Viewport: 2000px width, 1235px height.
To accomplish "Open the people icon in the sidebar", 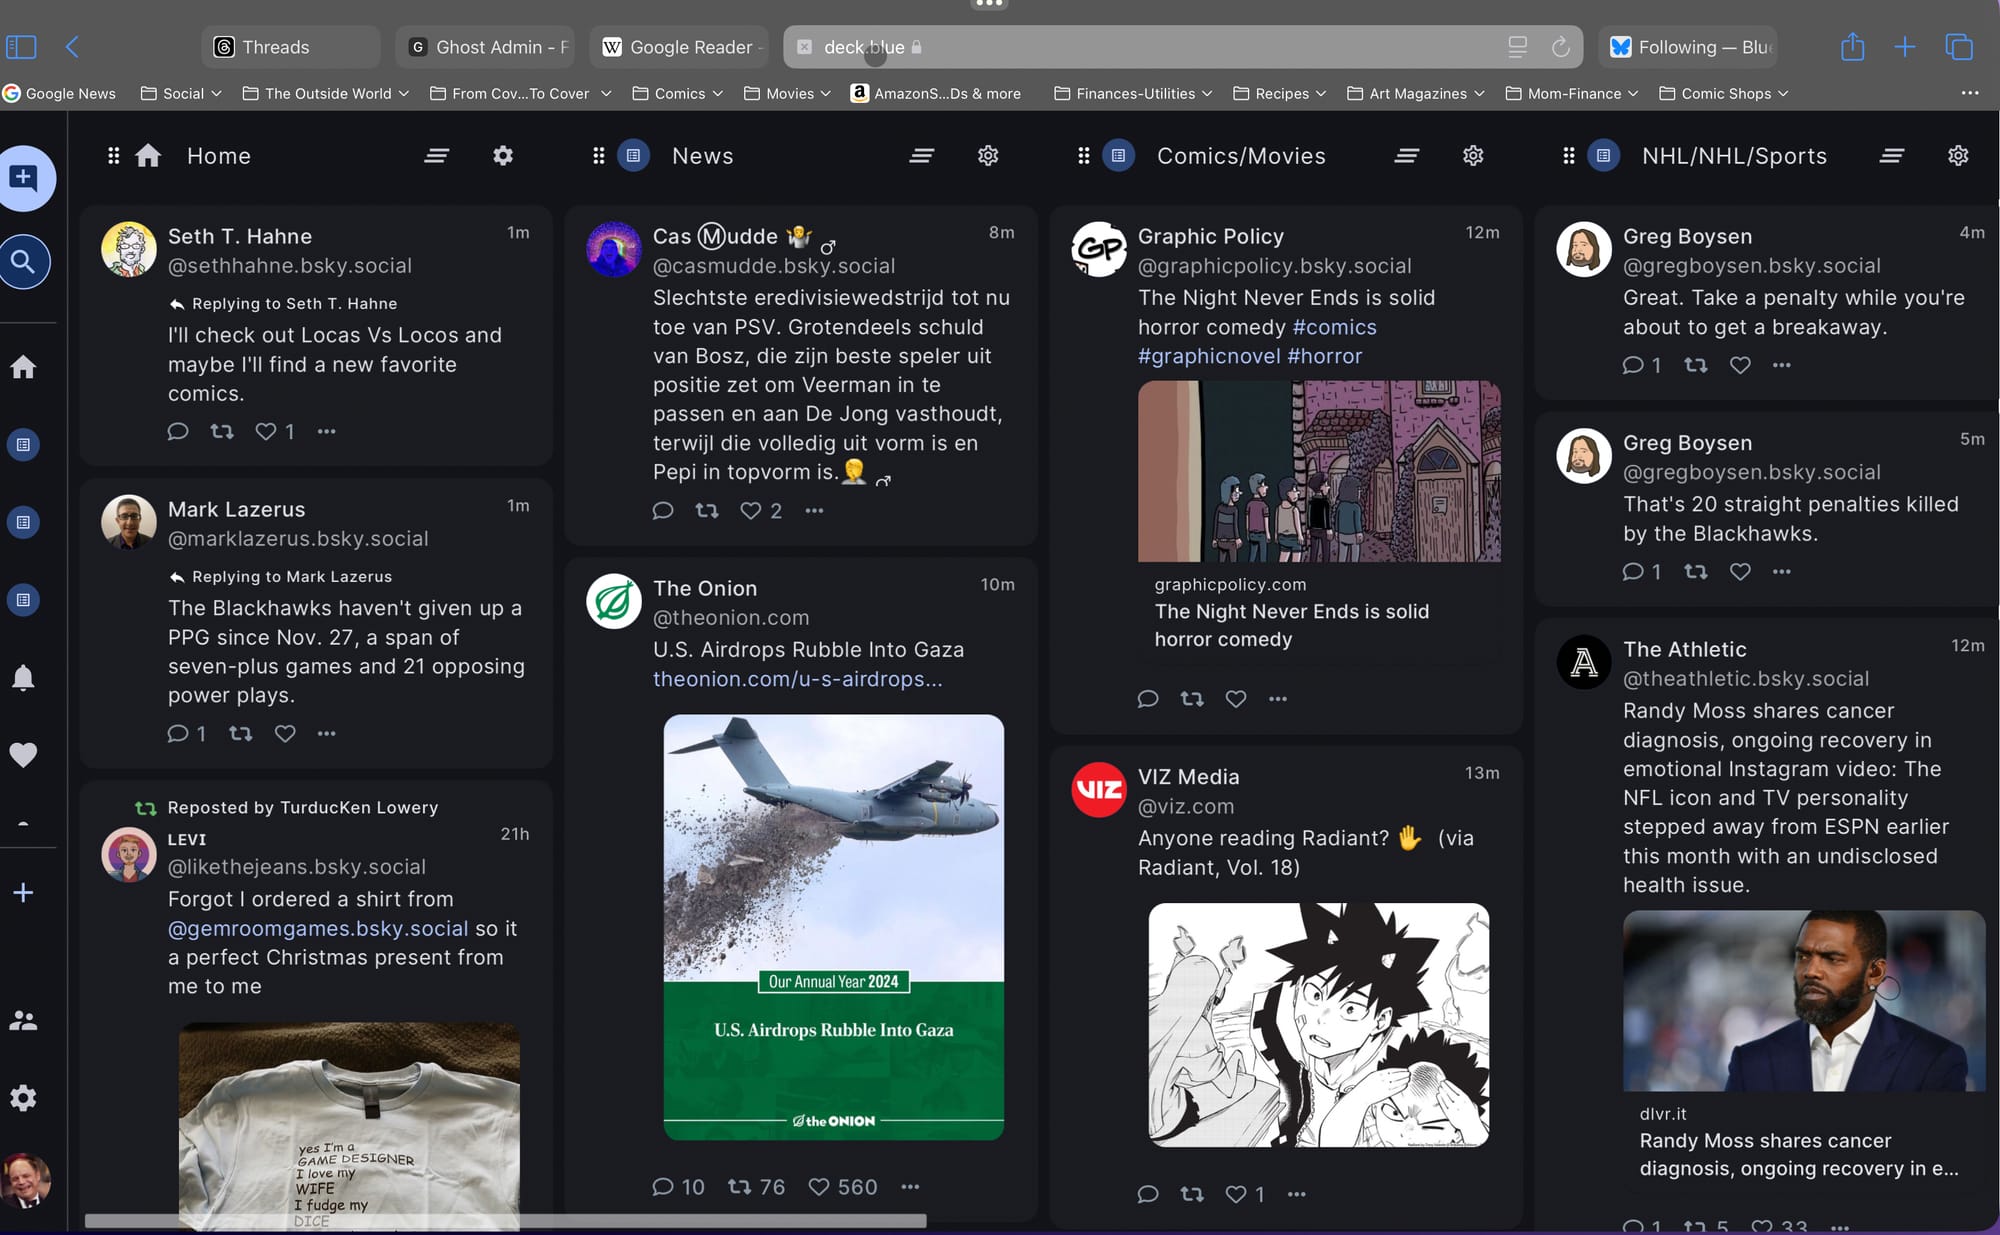I will (23, 1020).
